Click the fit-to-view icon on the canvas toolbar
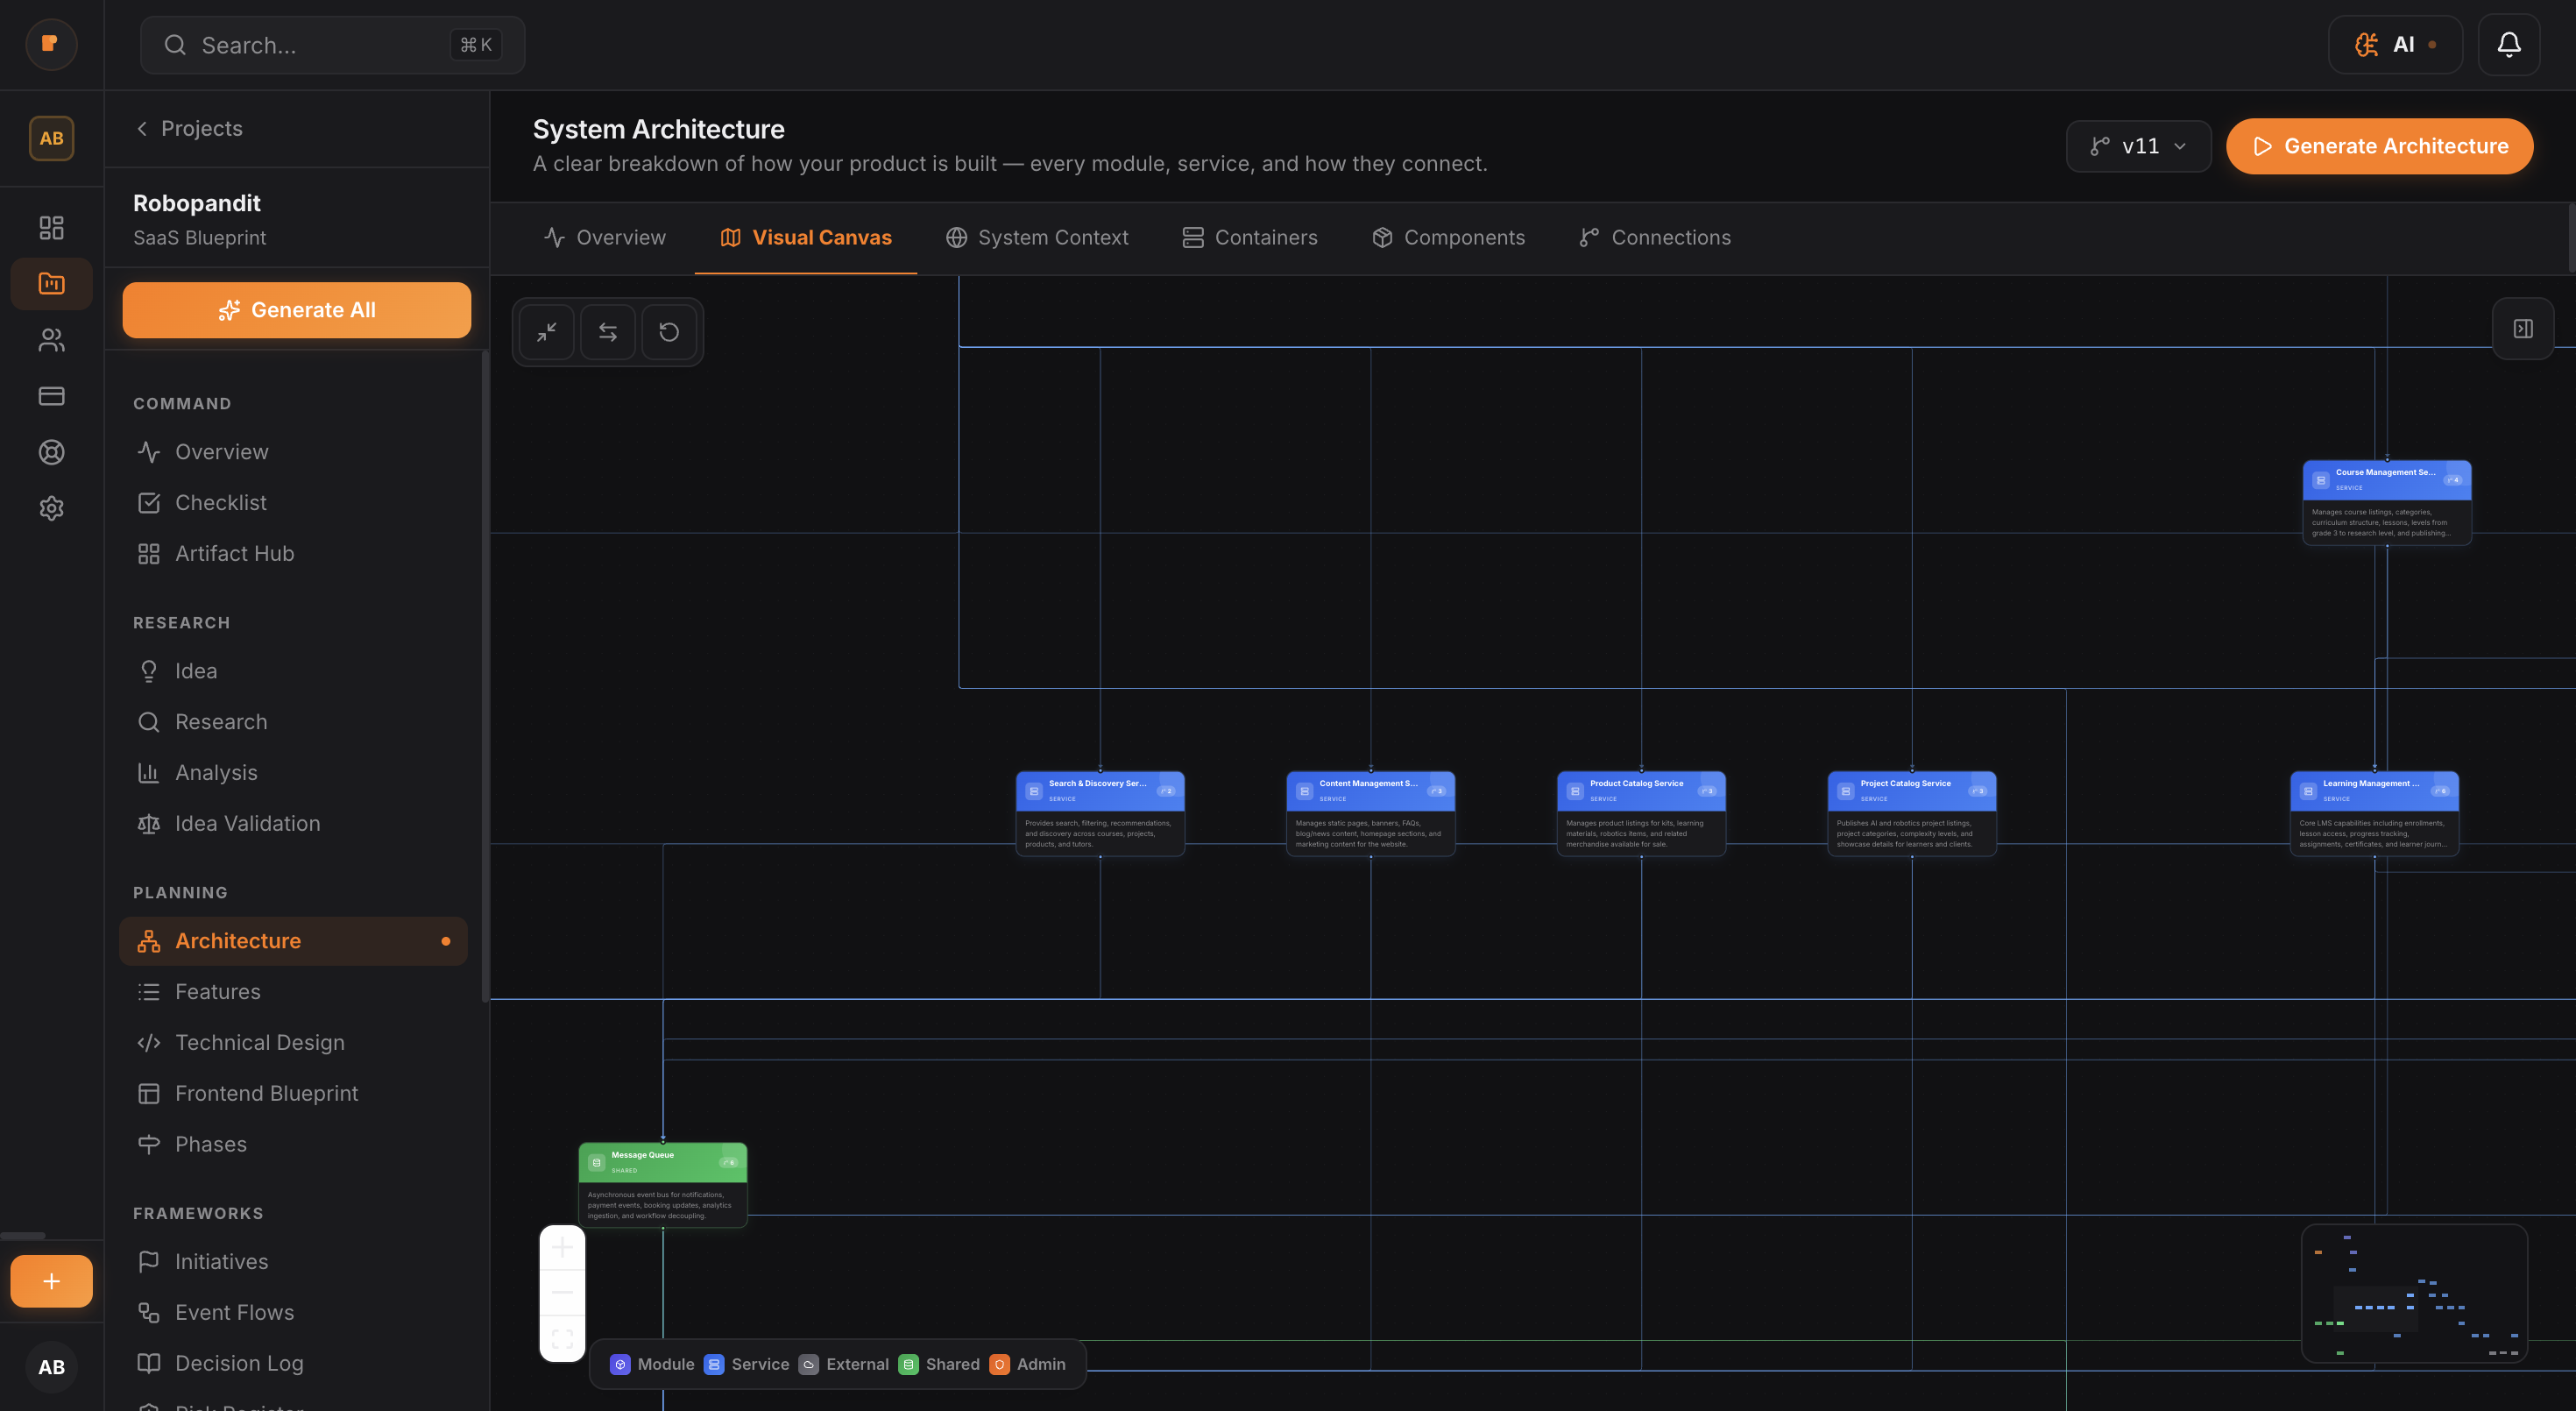2576x1411 pixels. point(547,331)
